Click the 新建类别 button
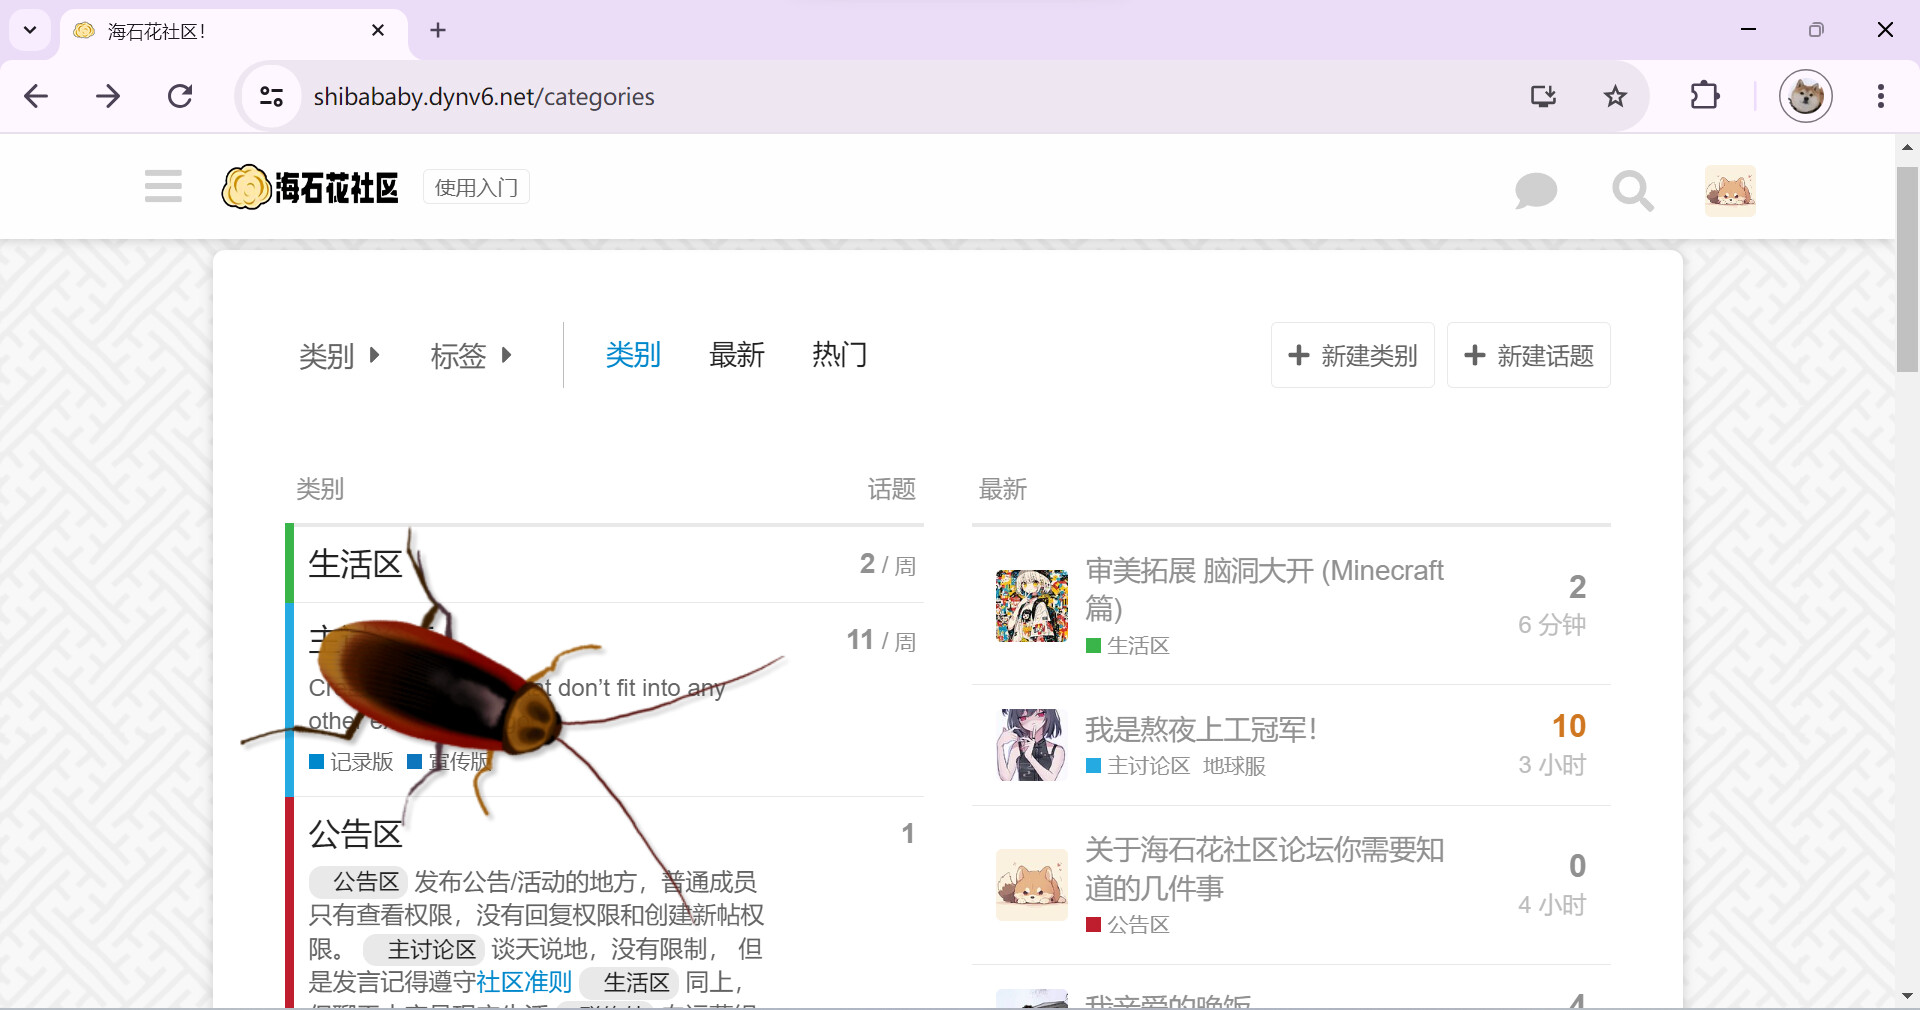Viewport: 1920px width, 1010px height. pos(1352,355)
